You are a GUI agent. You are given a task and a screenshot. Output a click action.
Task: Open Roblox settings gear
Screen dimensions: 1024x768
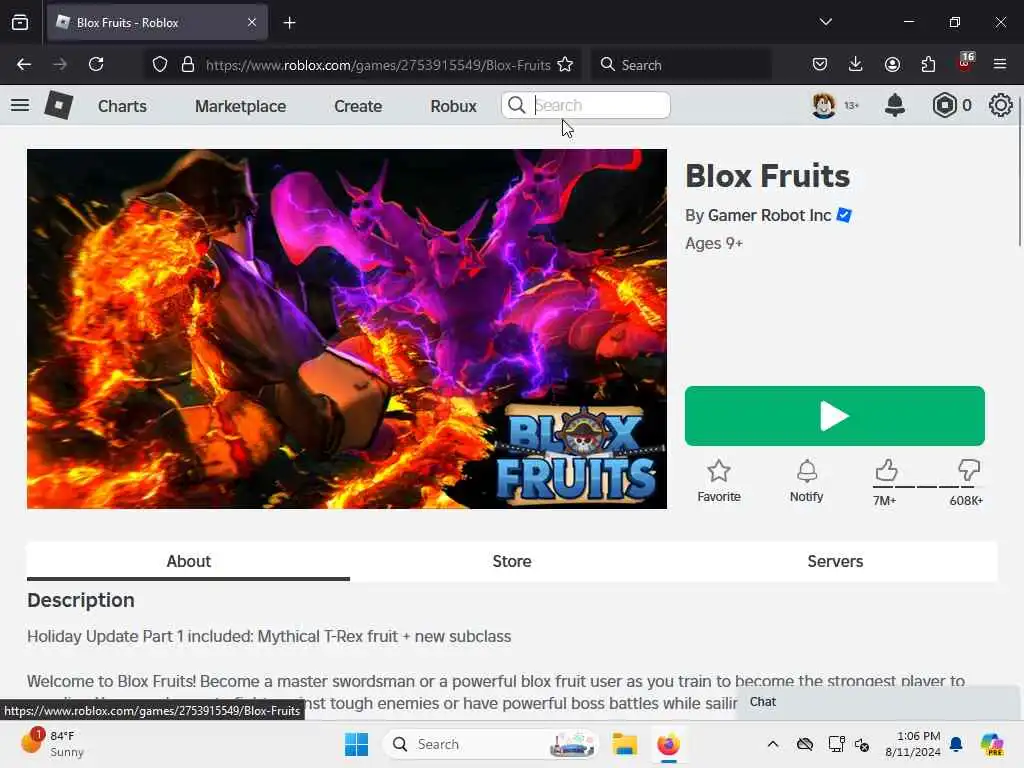1000,105
